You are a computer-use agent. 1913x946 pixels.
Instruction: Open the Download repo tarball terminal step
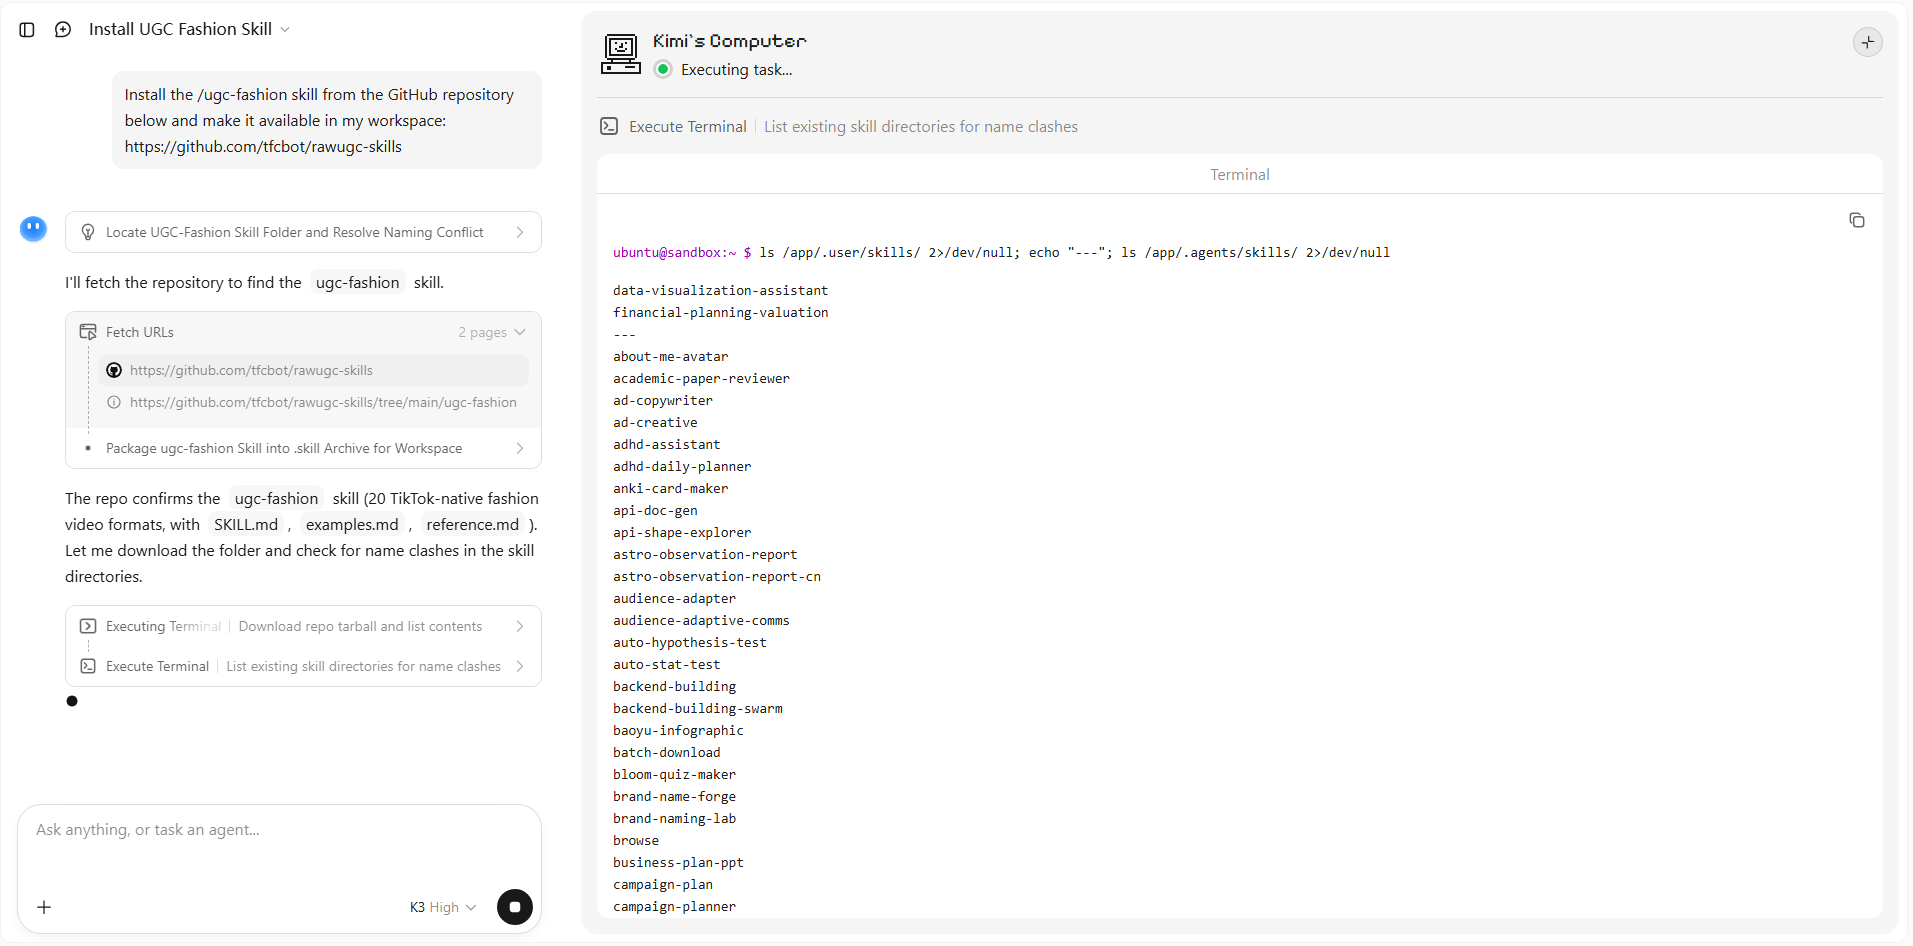(x=303, y=626)
